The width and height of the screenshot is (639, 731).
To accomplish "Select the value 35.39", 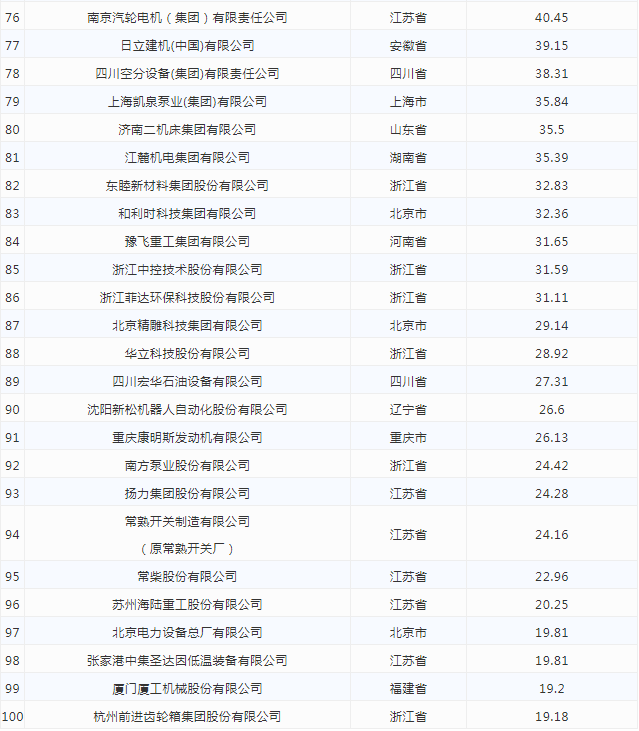I will click(551, 158).
